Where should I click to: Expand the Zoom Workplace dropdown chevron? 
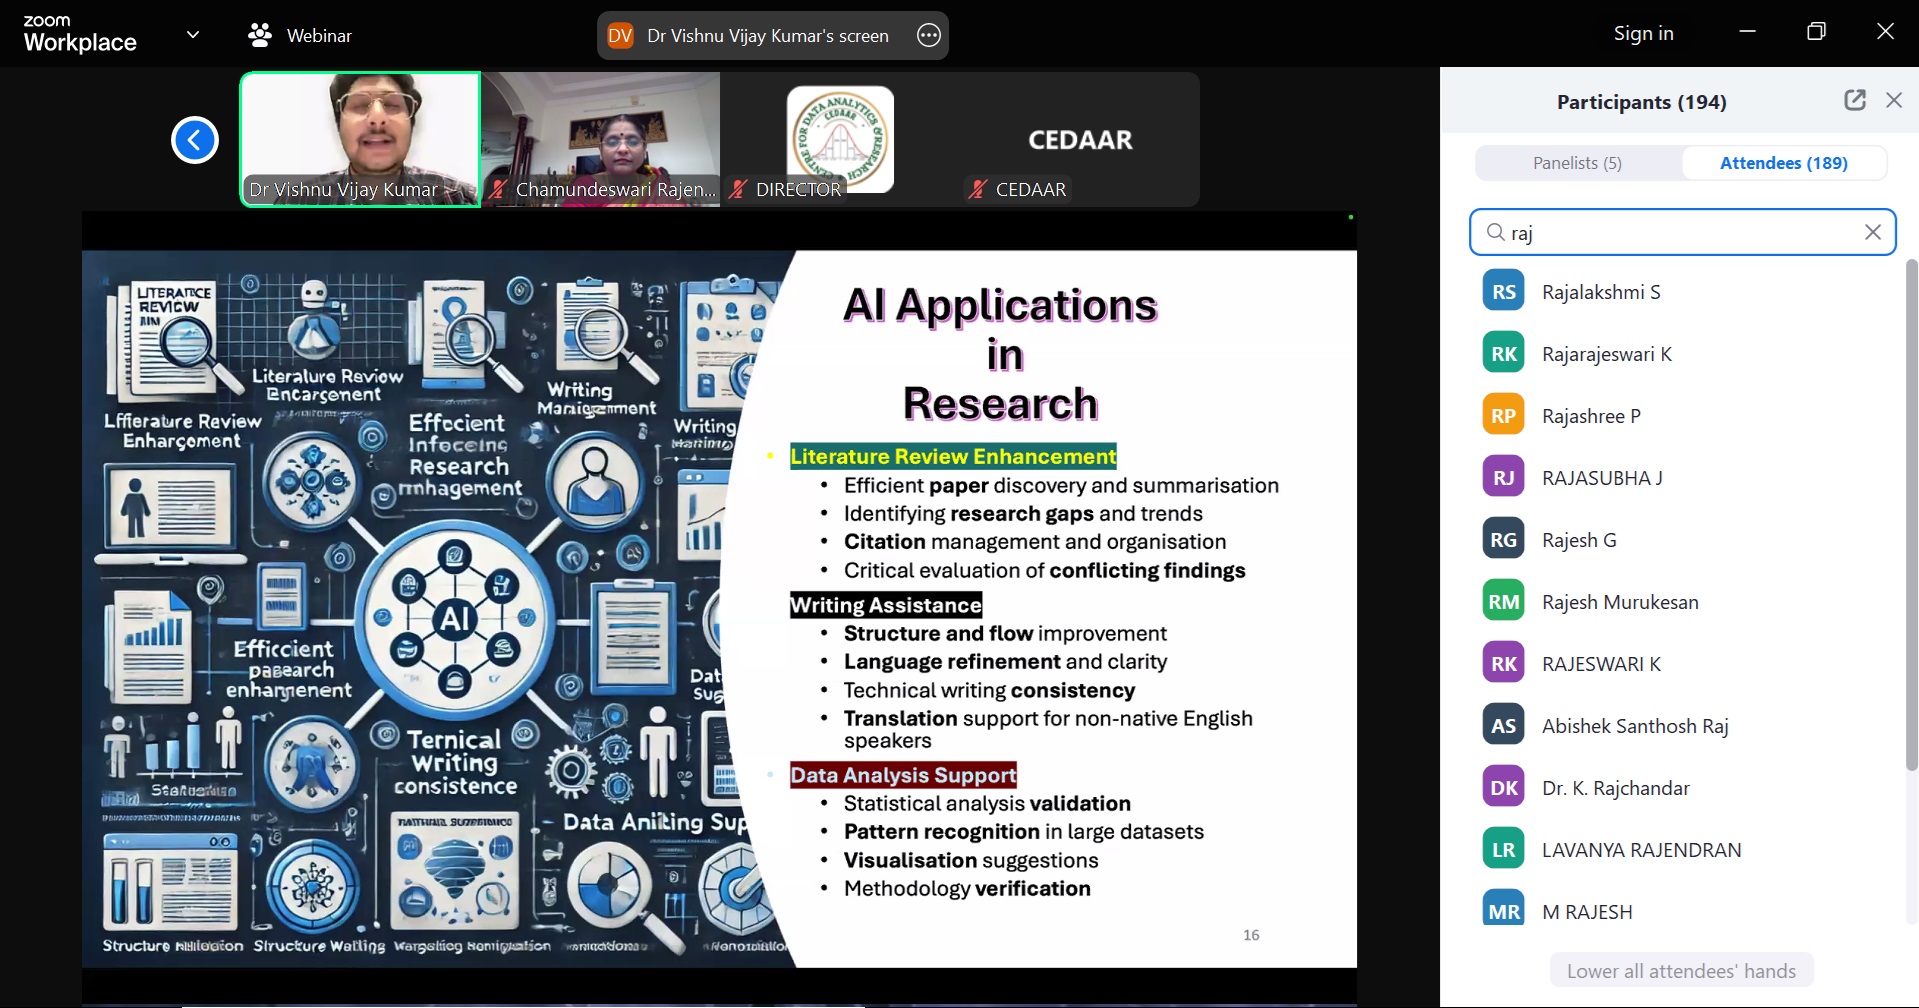click(x=193, y=35)
